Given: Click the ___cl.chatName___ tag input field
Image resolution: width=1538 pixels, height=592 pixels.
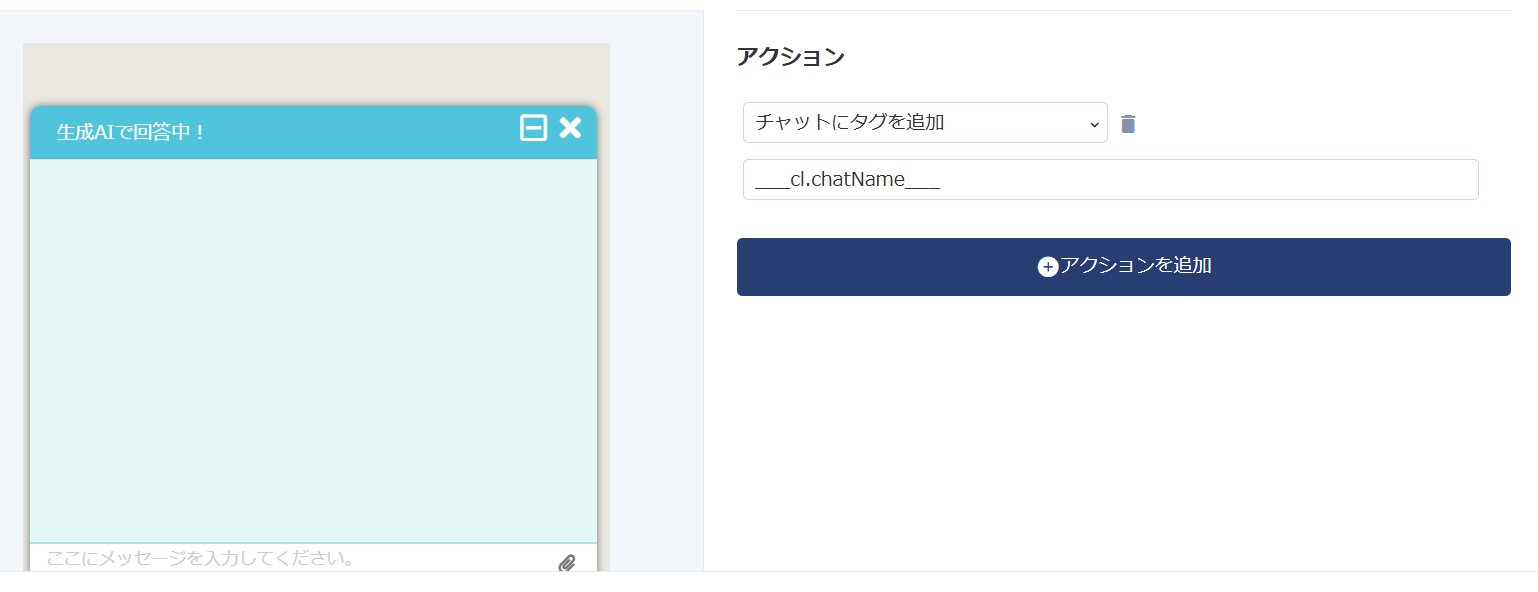Looking at the screenshot, I should (x=1110, y=180).
